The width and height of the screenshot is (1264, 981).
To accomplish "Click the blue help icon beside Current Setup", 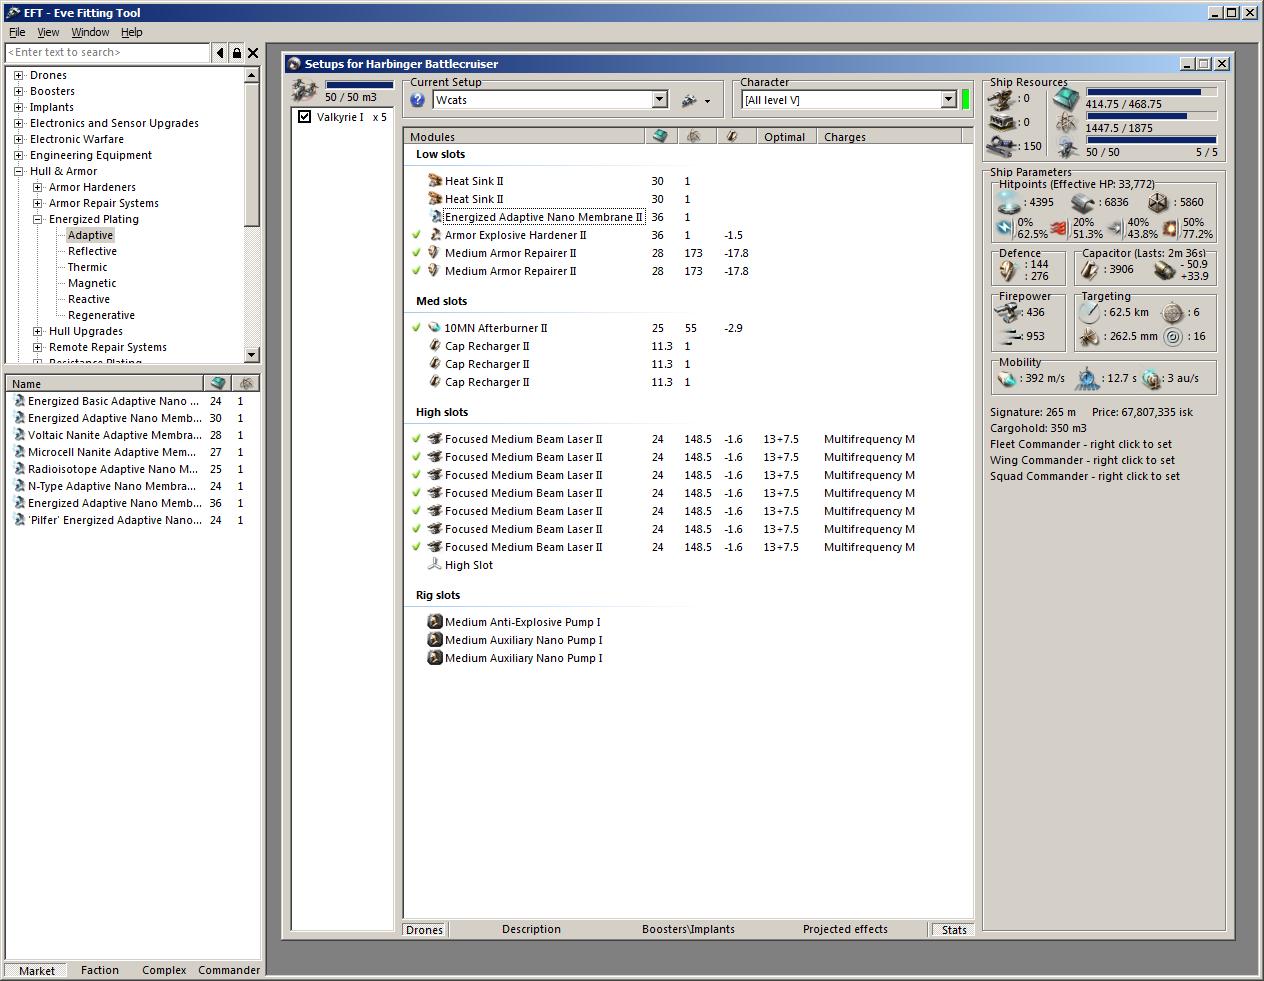I will [x=418, y=100].
